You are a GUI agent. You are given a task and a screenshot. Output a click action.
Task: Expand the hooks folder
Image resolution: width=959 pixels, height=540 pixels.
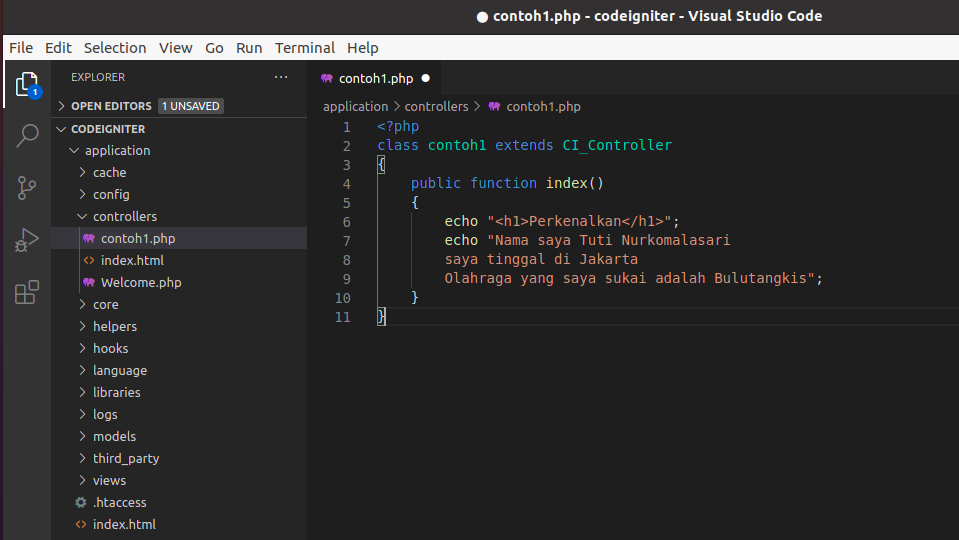click(83, 349)
